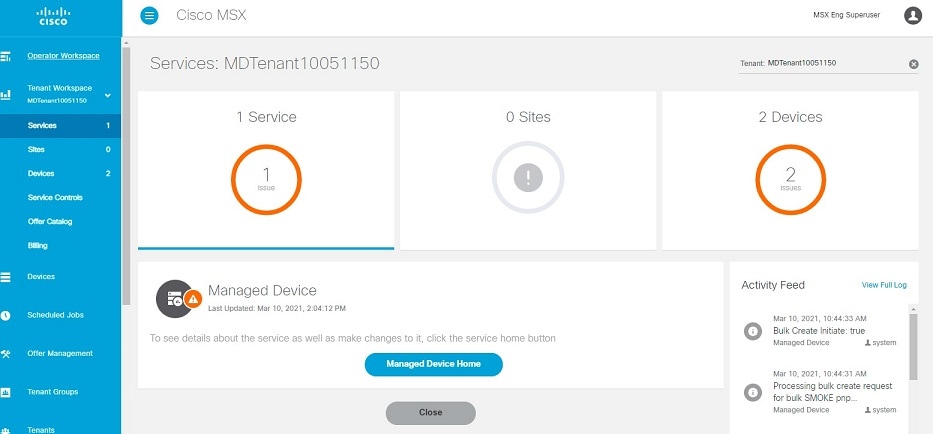This screenshot has height=434, width=933.
Task: Open Service Controls in the sidebar
Action: click(55, 198)
